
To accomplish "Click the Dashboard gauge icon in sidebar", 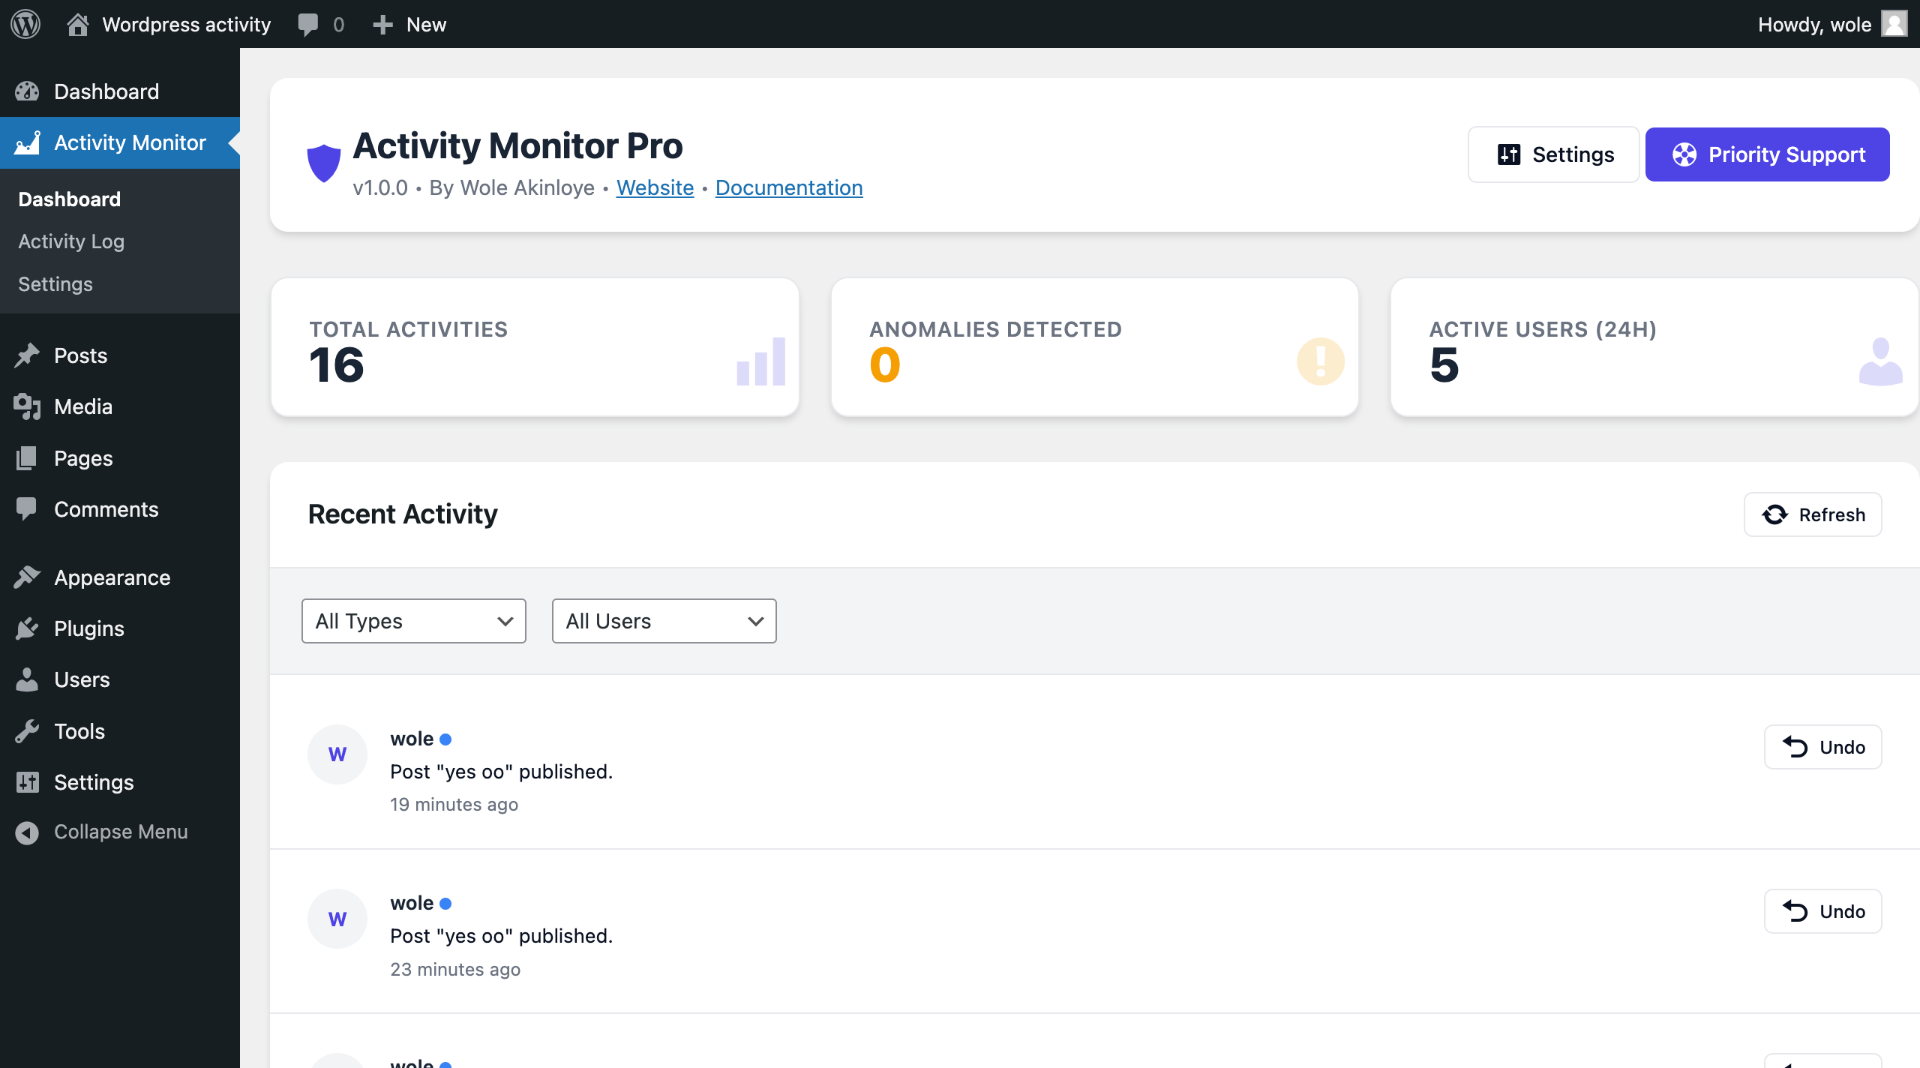I will click(27, 91).
